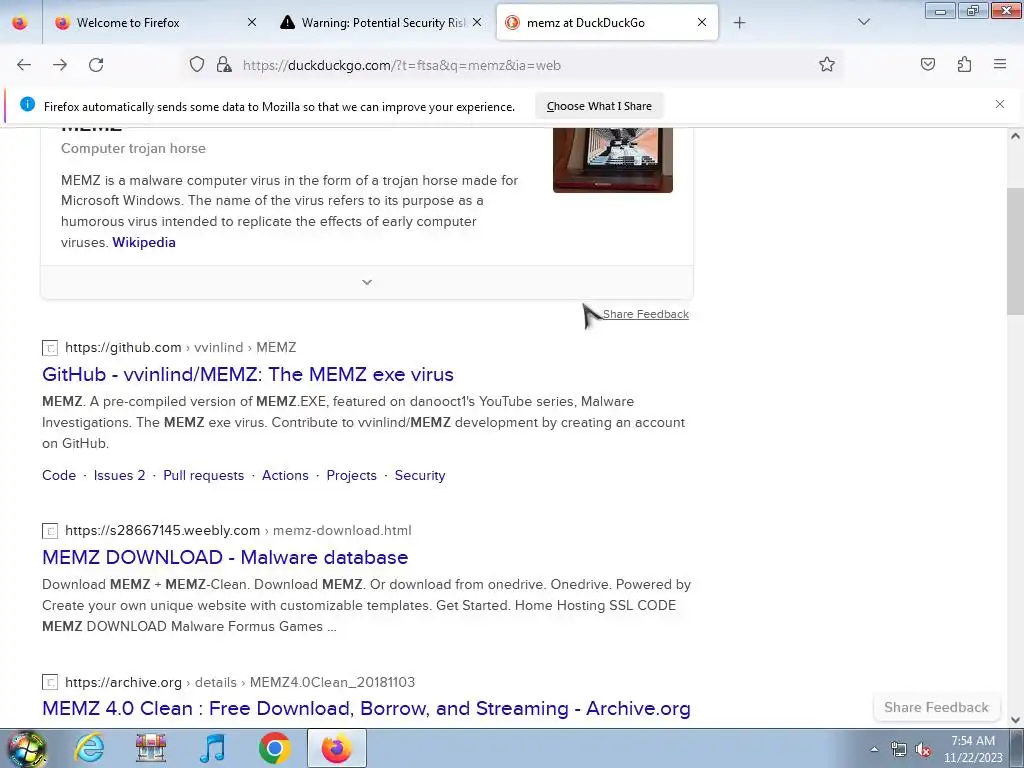Click the floating Share Feedback button

pyautogui.click(x=936, y=707)
